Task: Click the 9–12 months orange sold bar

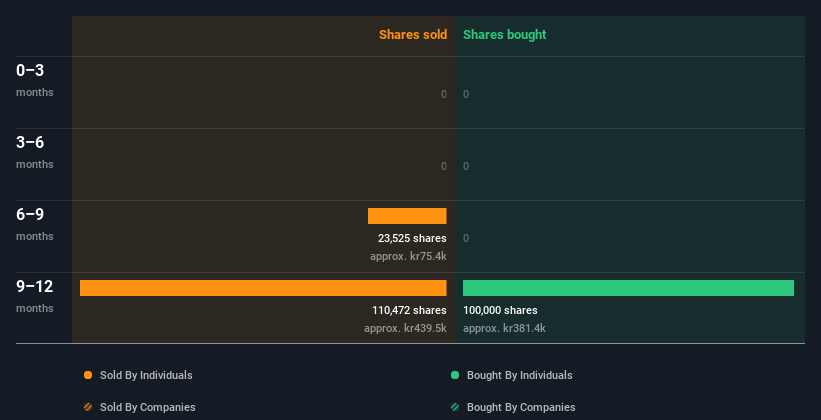Action: pyautogui.click(x=263, y=288)
